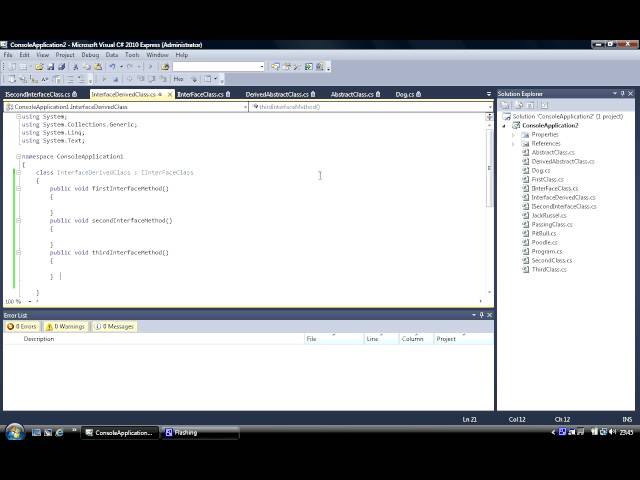Toggle pin on ISecondInterfaceClass.cs tab
The height and width of the screenshot is (480, 640).
click(x=74, y=94)
